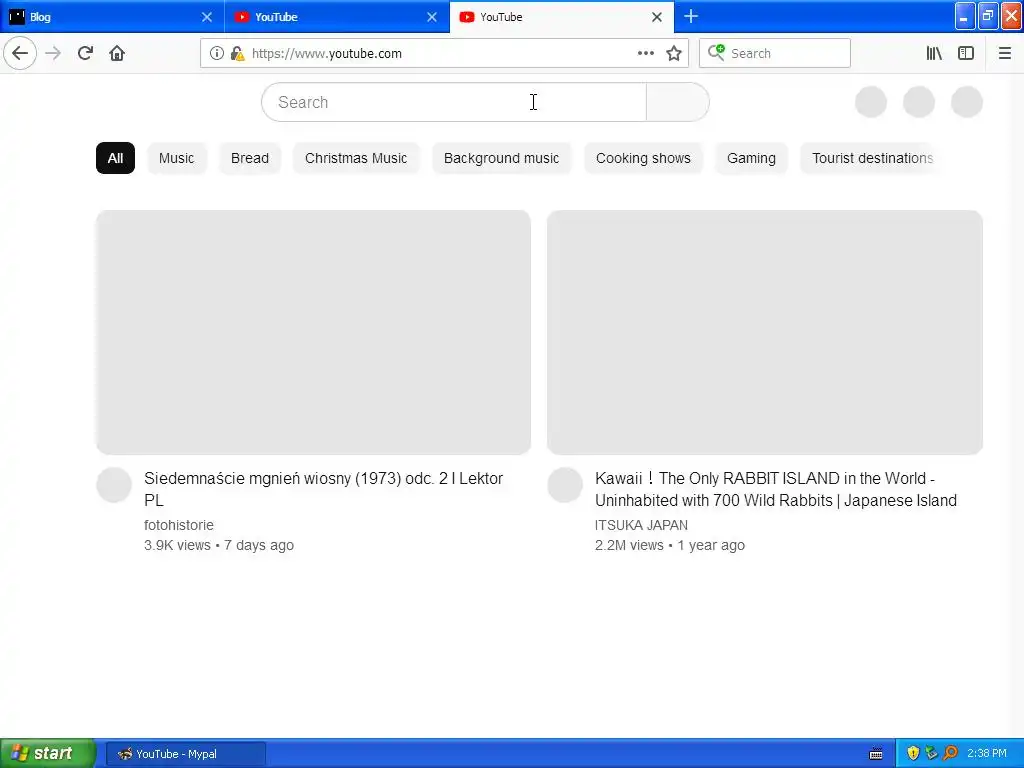Click the search engine magnifier icon
Viewport: 1024px width, 768px height.
[716, 52]
